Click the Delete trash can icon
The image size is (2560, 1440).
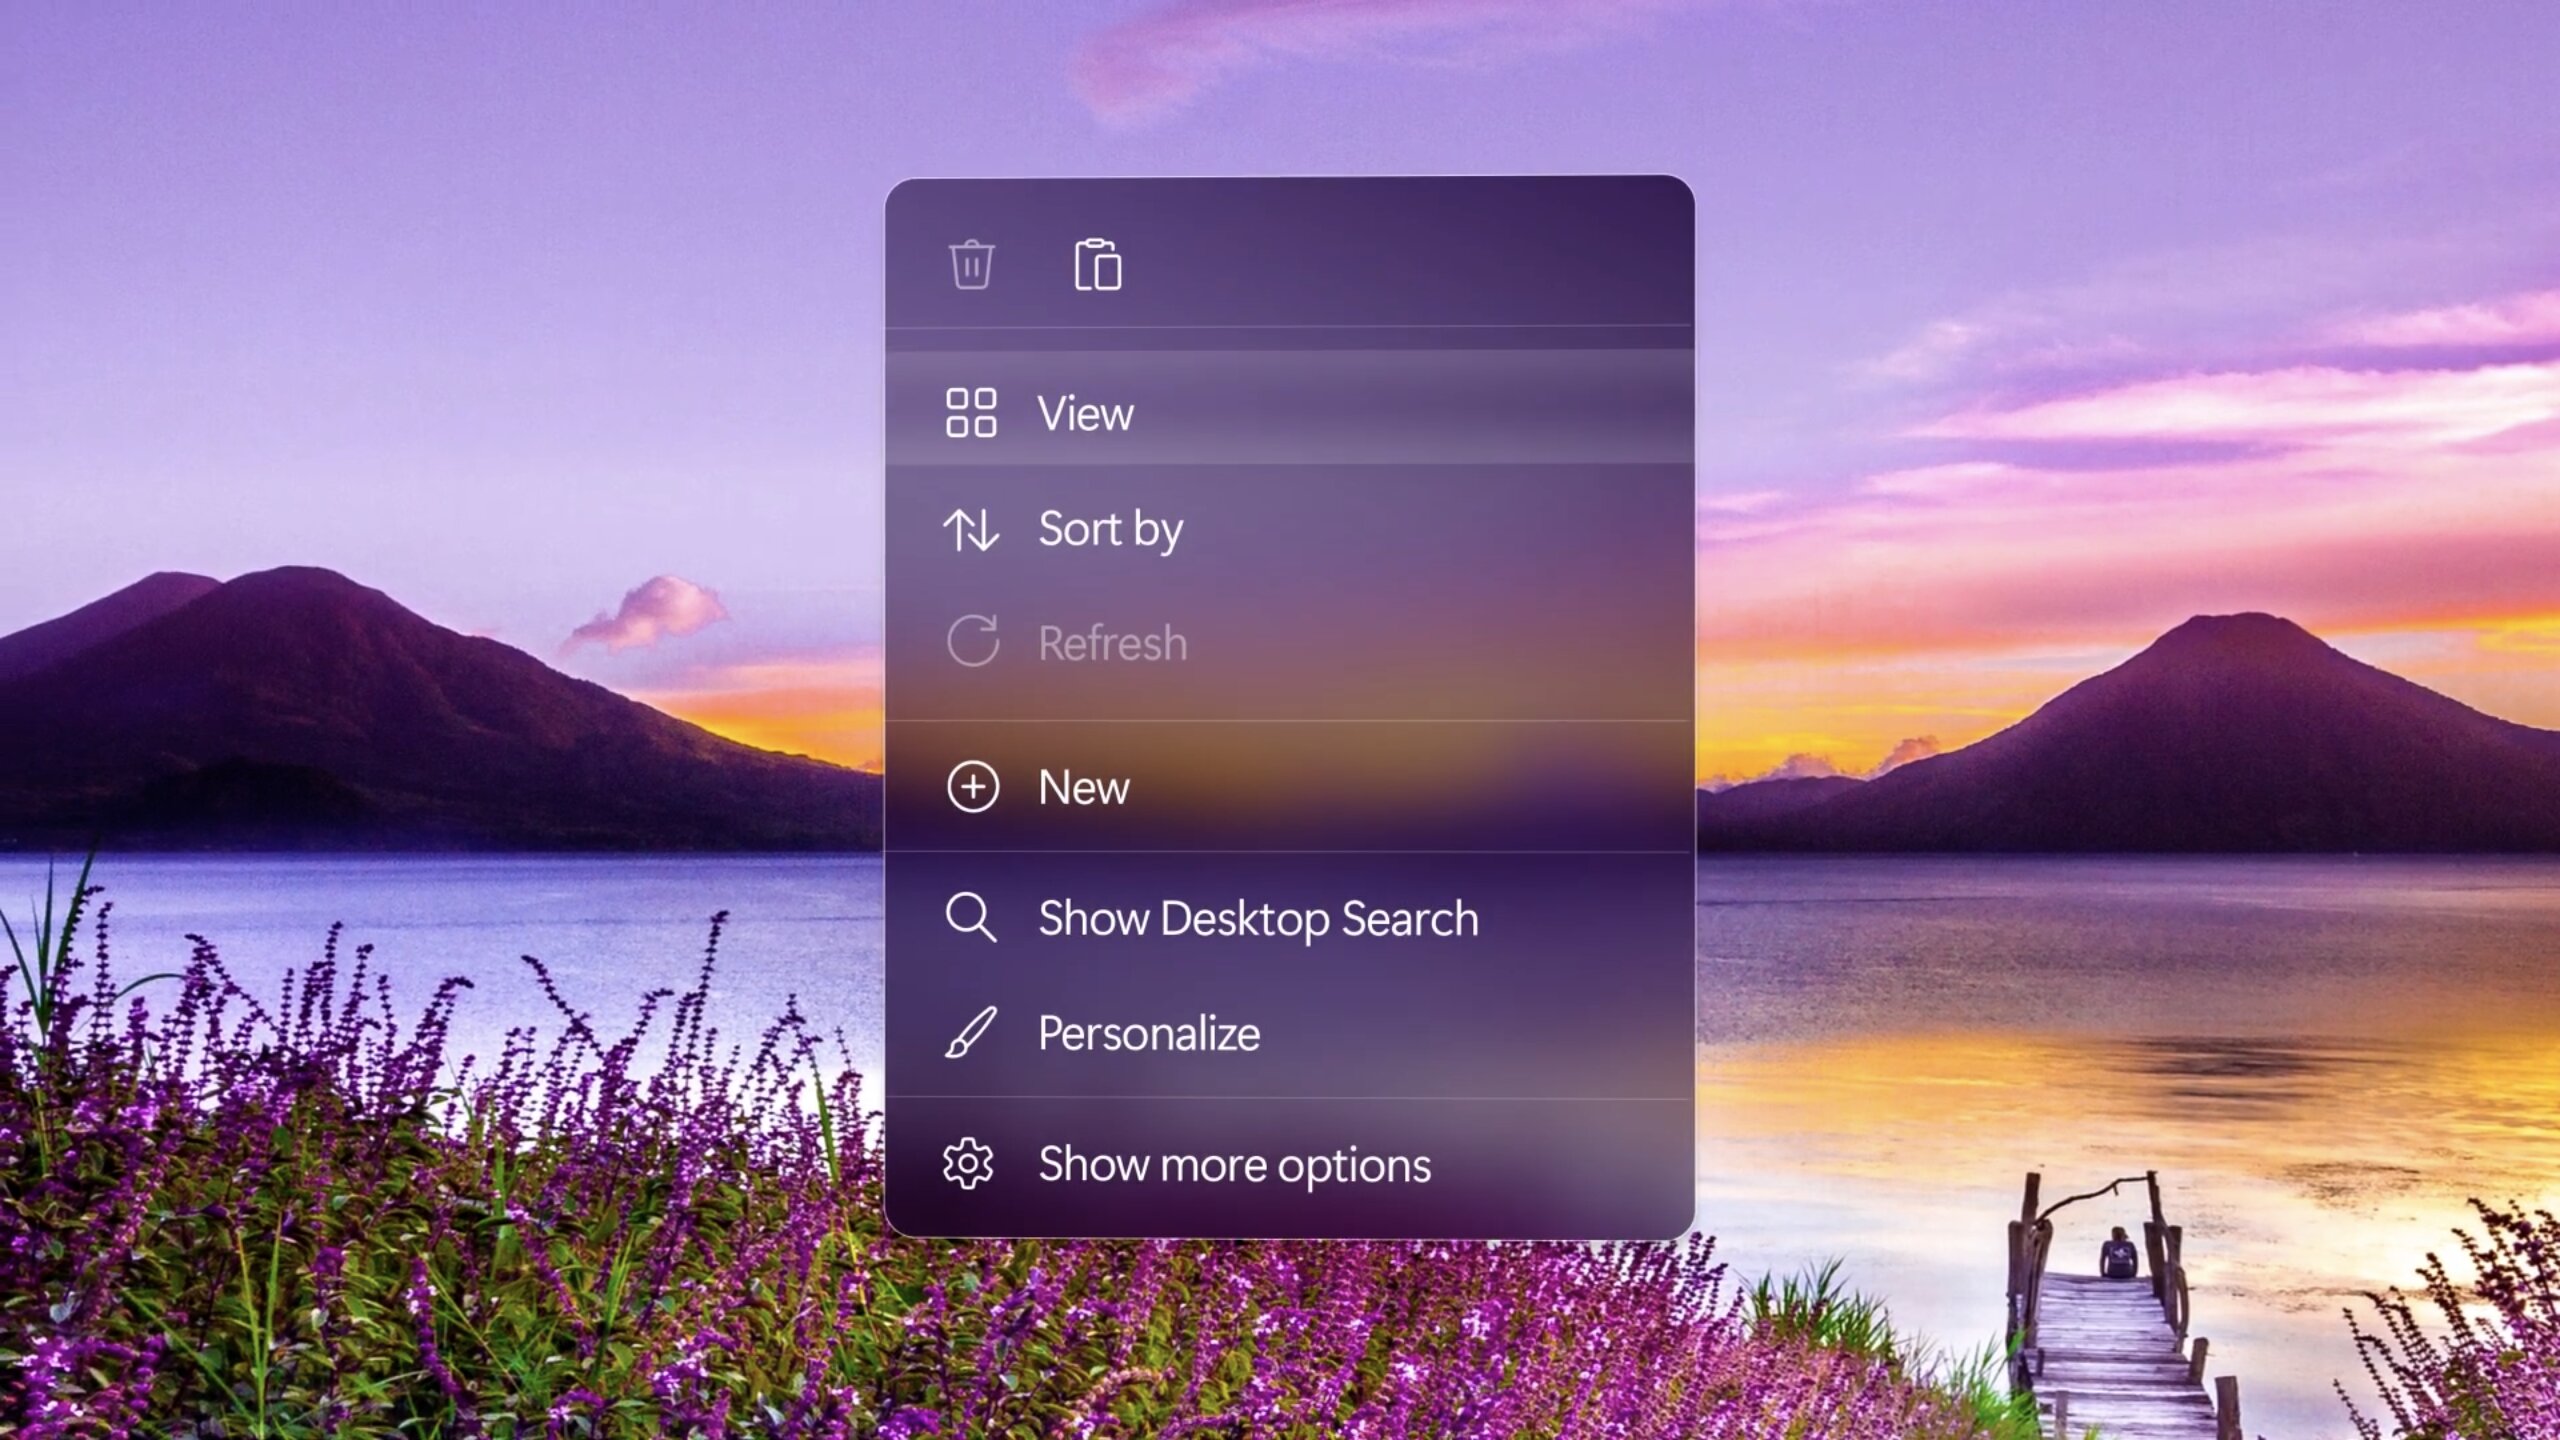click(971, 265)
